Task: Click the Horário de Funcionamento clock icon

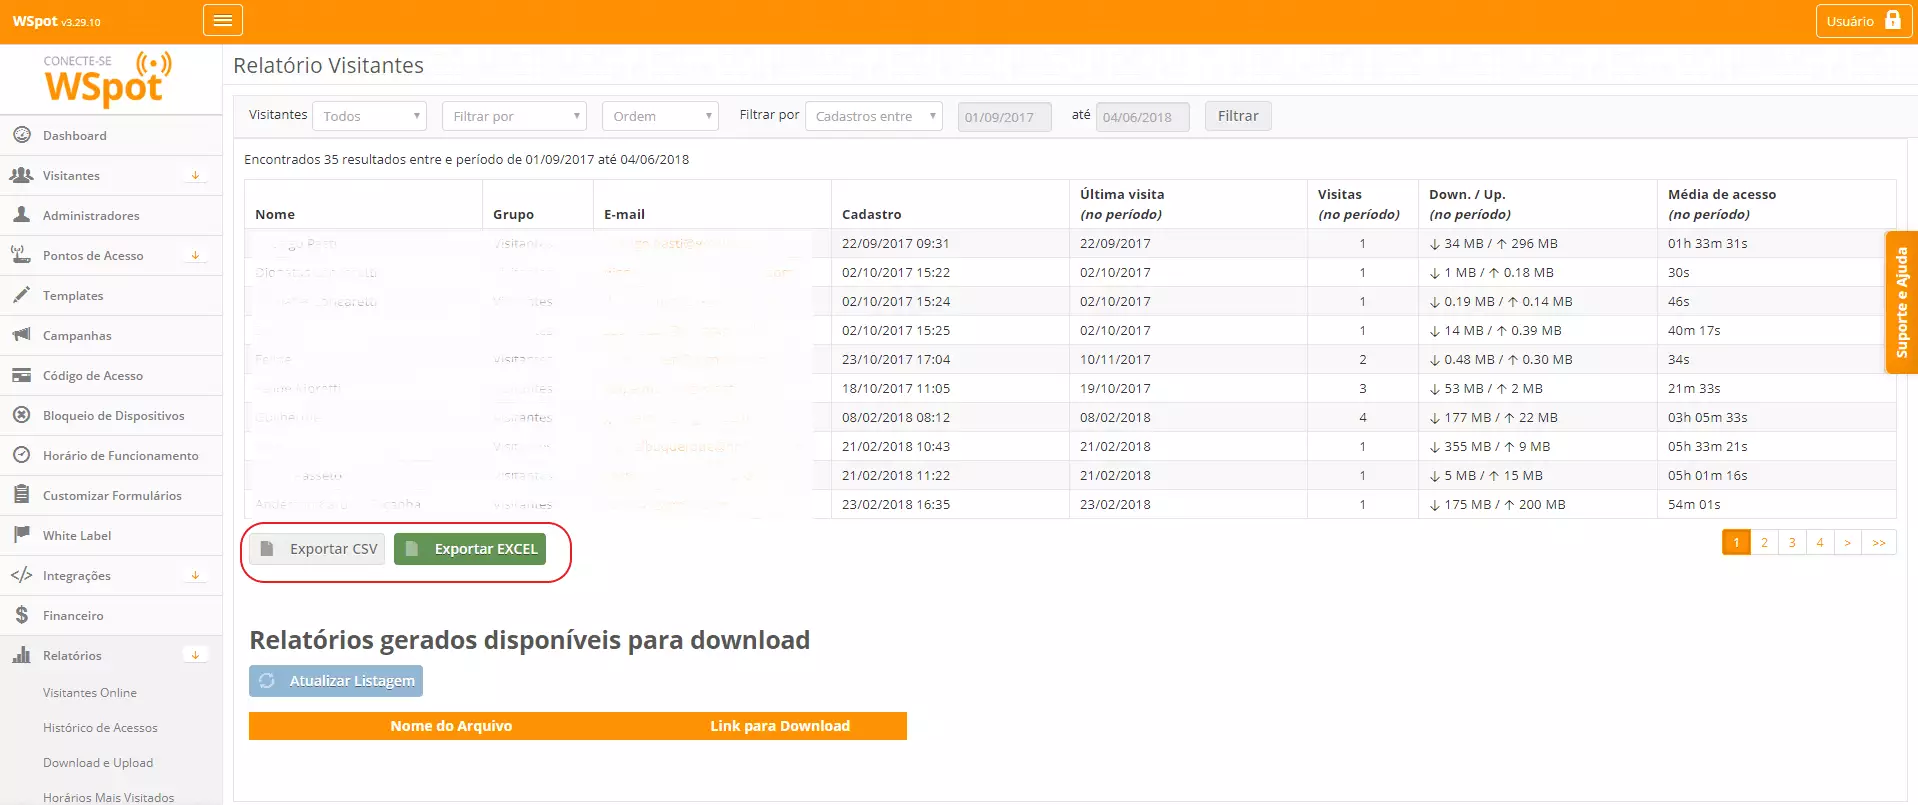Action: point(21,455)
